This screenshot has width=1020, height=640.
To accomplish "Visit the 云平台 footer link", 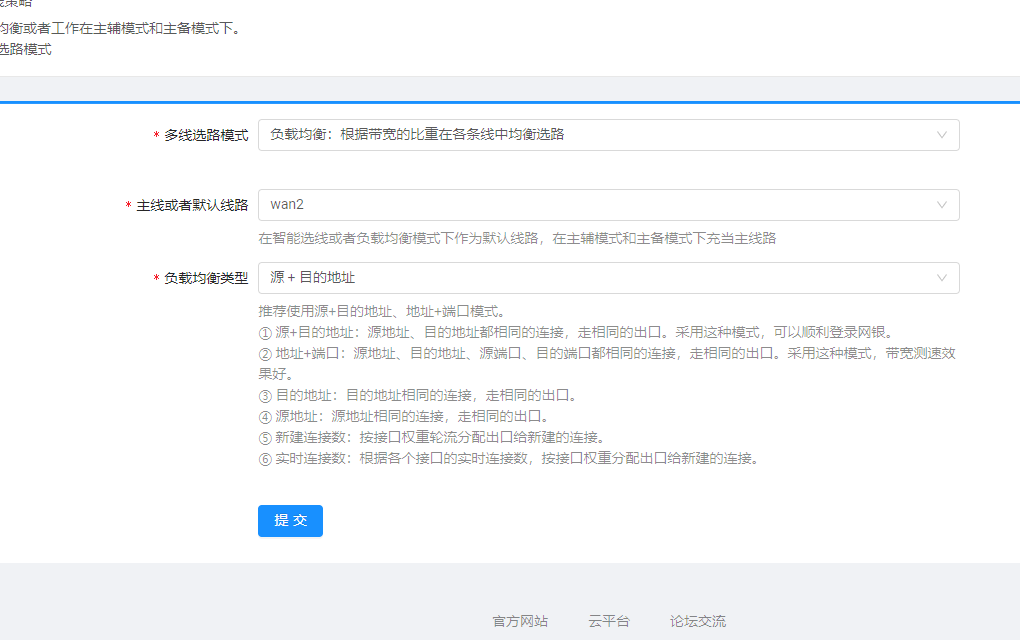I will (x=609, y=621).
